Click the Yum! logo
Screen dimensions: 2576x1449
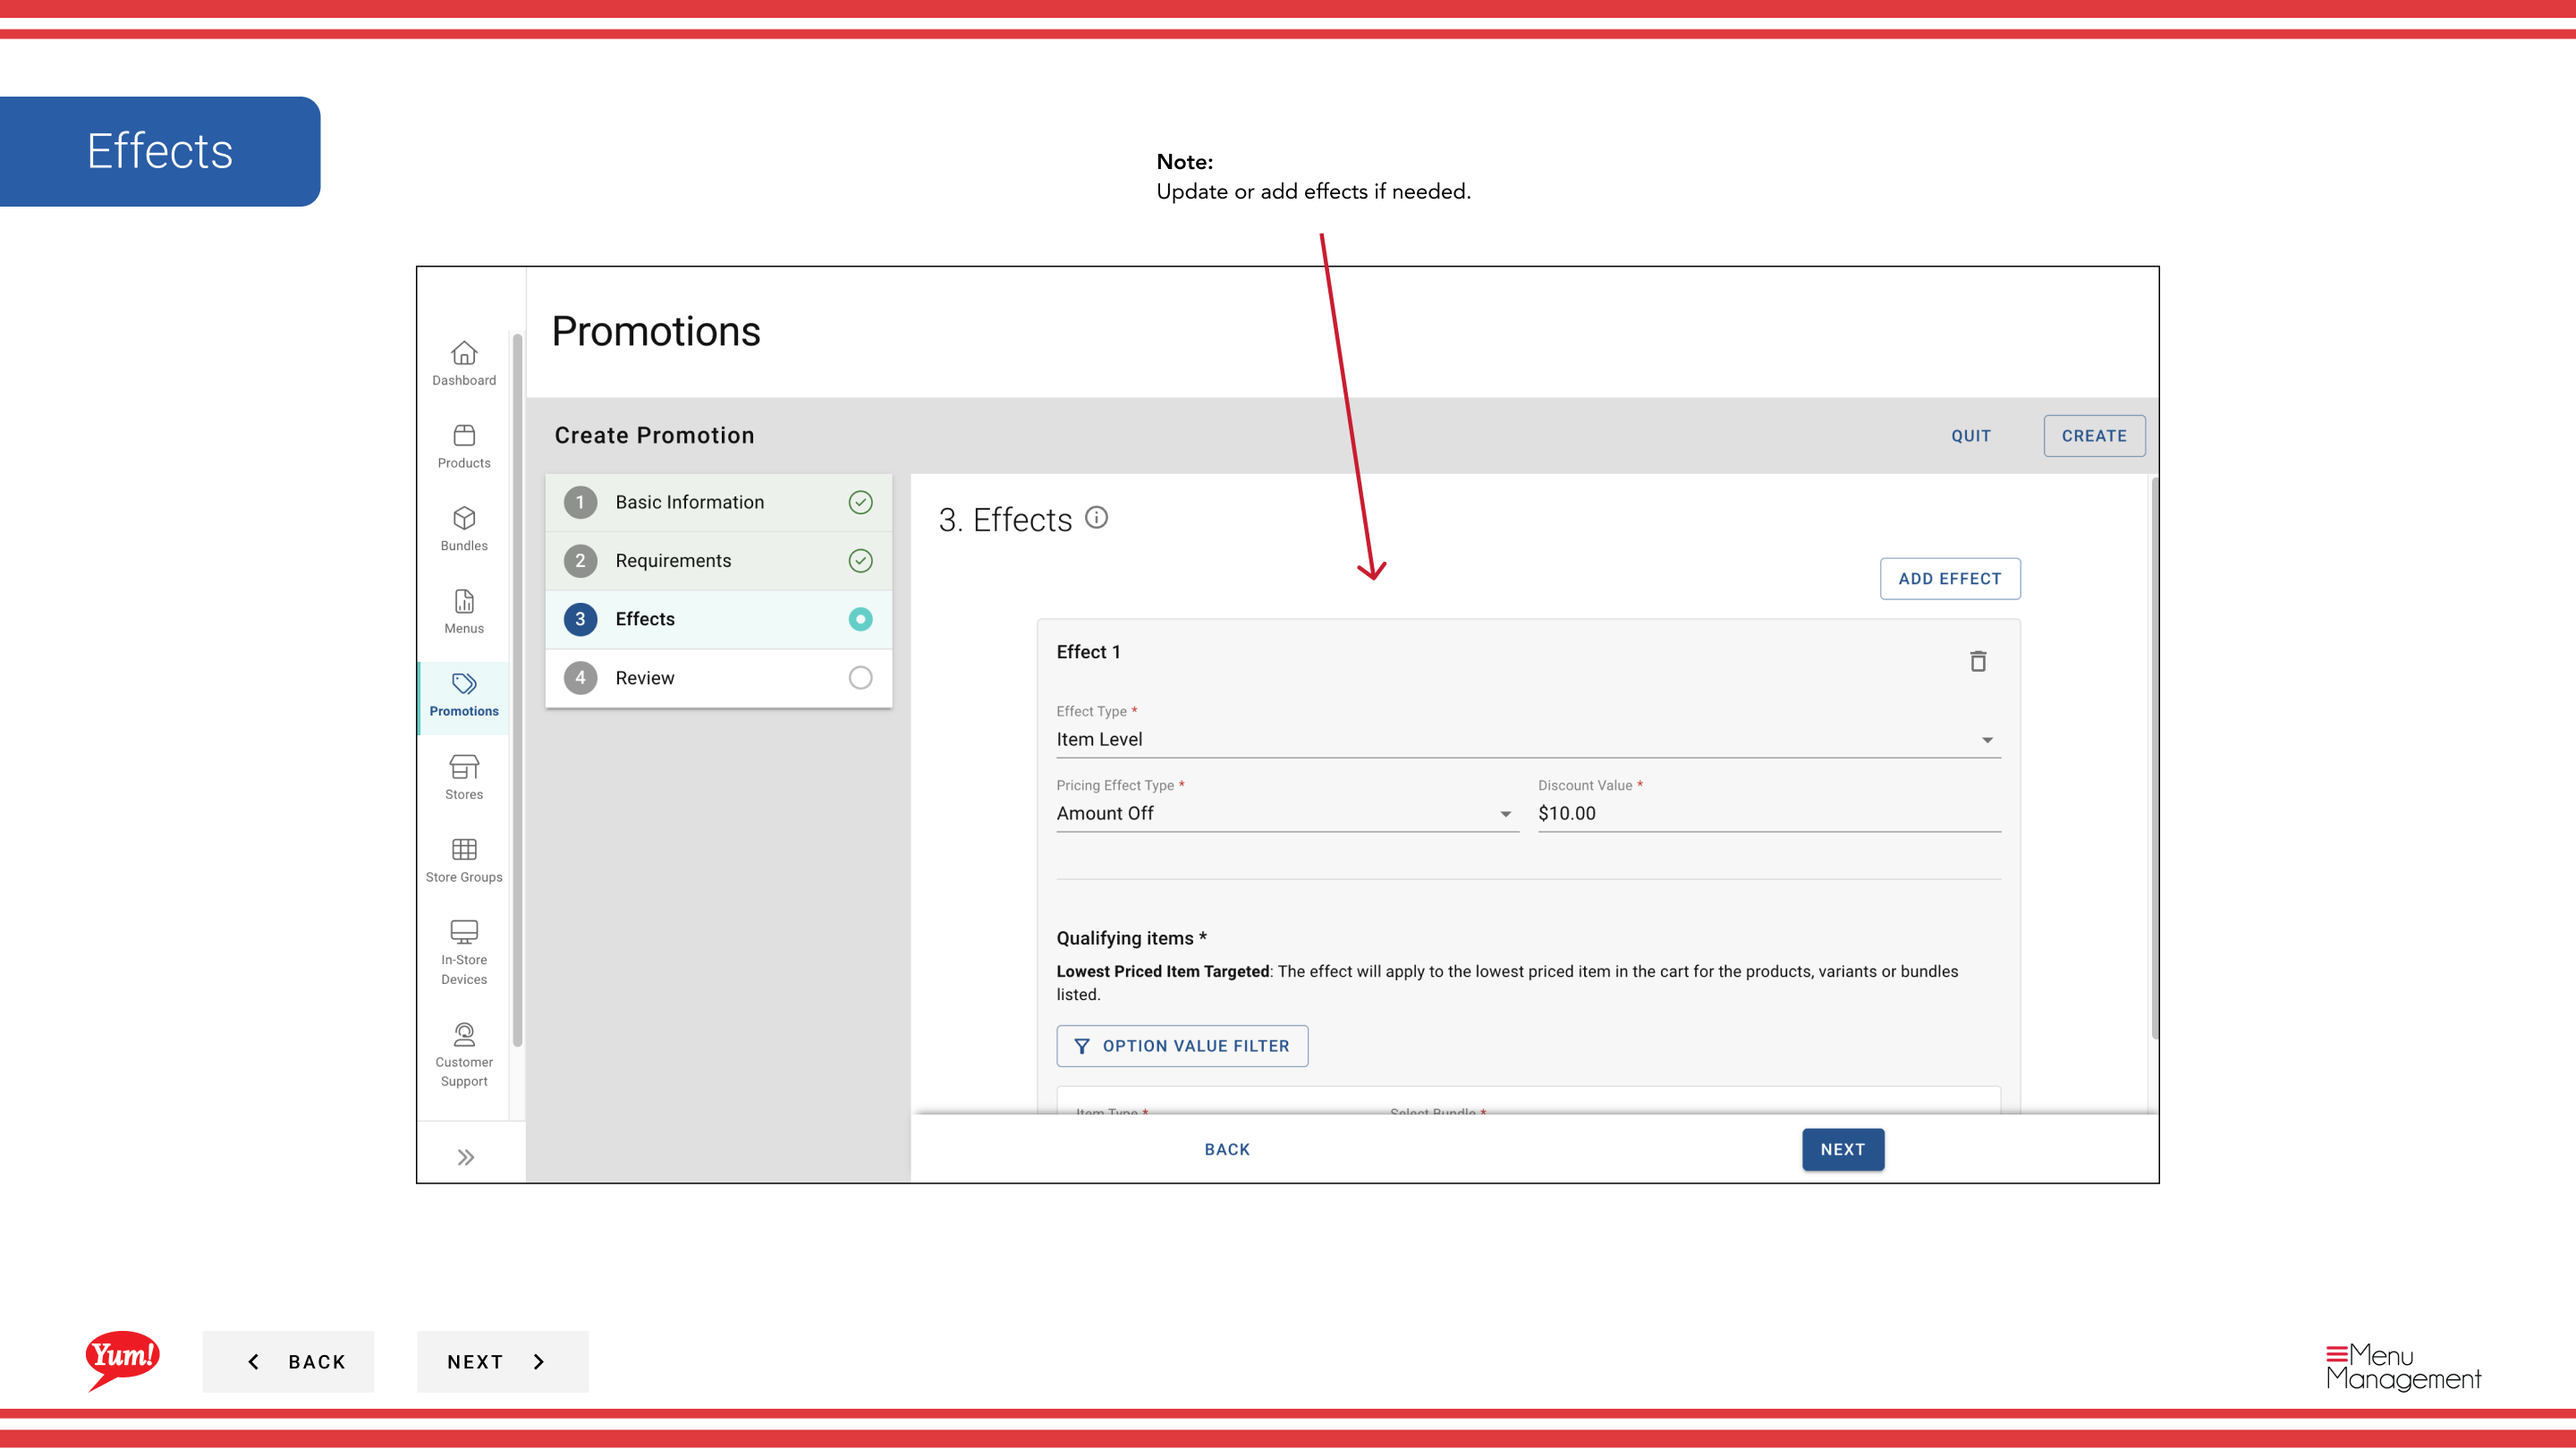point(122,1360)
